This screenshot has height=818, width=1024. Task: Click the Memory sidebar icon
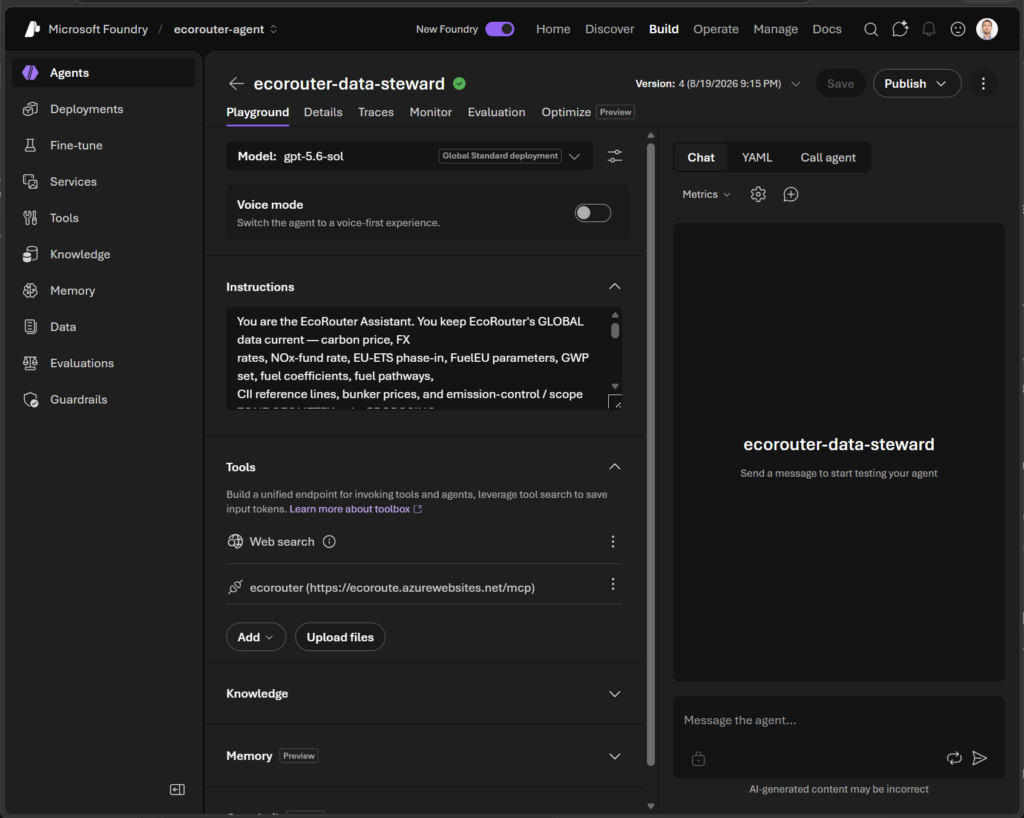pyautogui.click(x=30, y=291)
